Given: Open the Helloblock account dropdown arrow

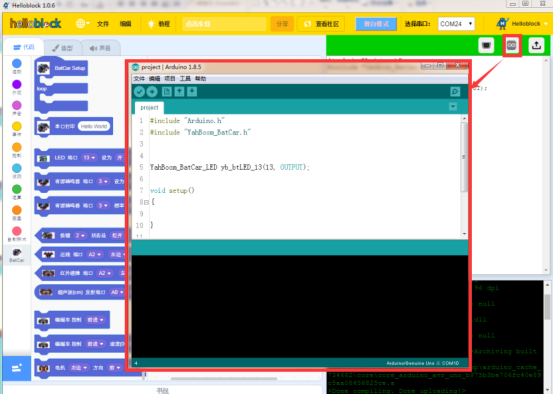Looking at the screenshot, I should click(546, 24).
